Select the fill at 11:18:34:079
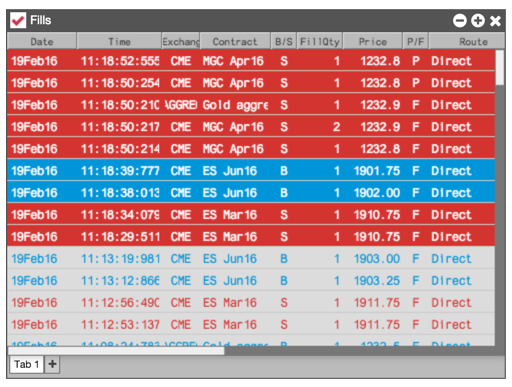The width and height of the screenshot is (512, 387). (251, 215)
